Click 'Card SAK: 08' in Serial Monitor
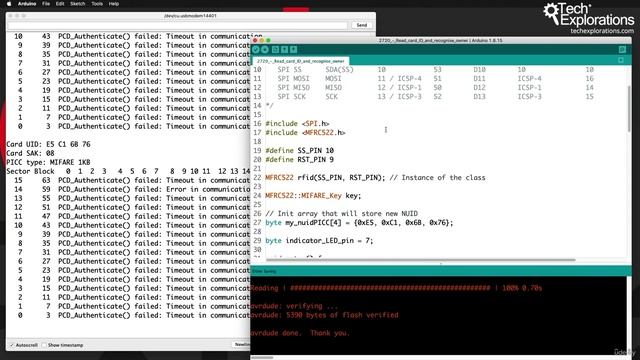The width and height of the screenshot is (640, 360). coord(30,153)
